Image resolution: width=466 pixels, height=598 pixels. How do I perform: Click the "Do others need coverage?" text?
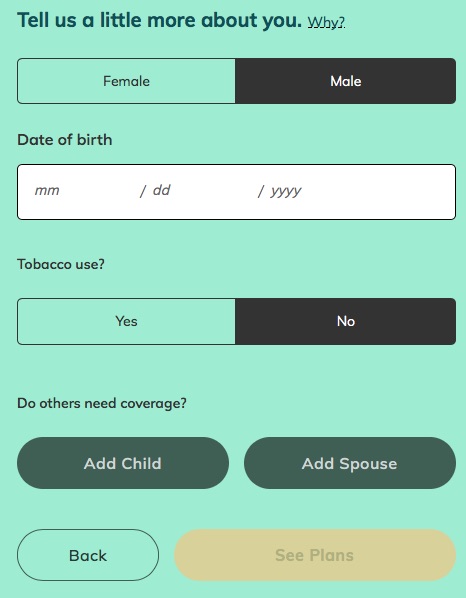click(102, 403)
